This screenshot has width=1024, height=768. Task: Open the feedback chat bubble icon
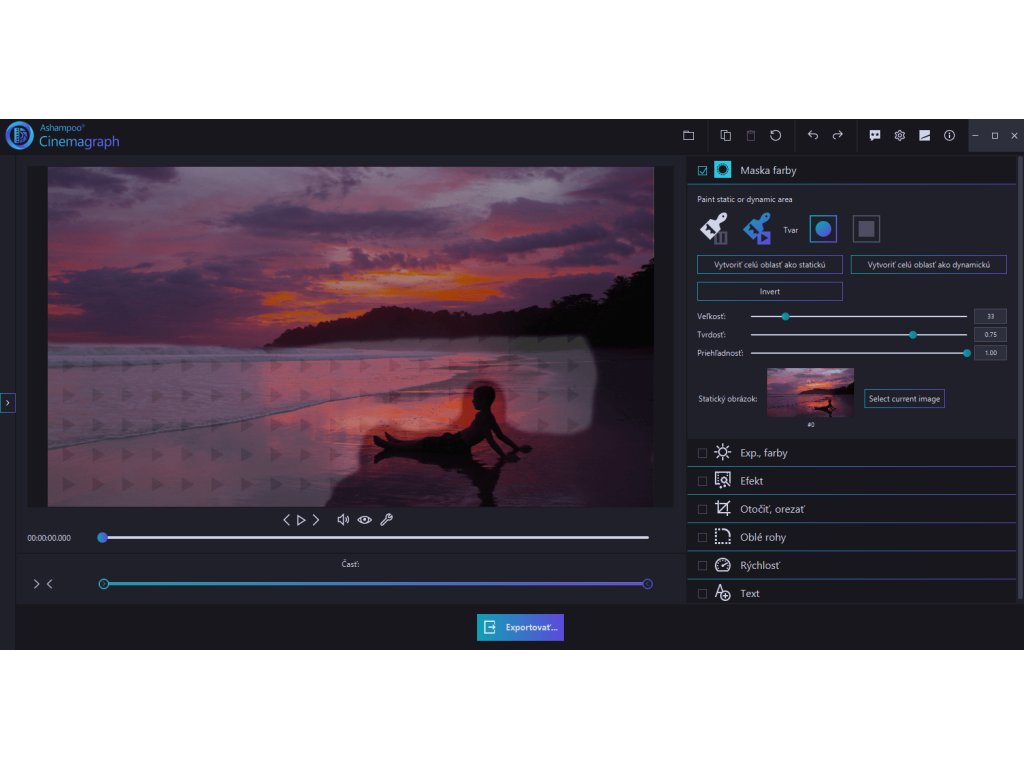point(875,135)
